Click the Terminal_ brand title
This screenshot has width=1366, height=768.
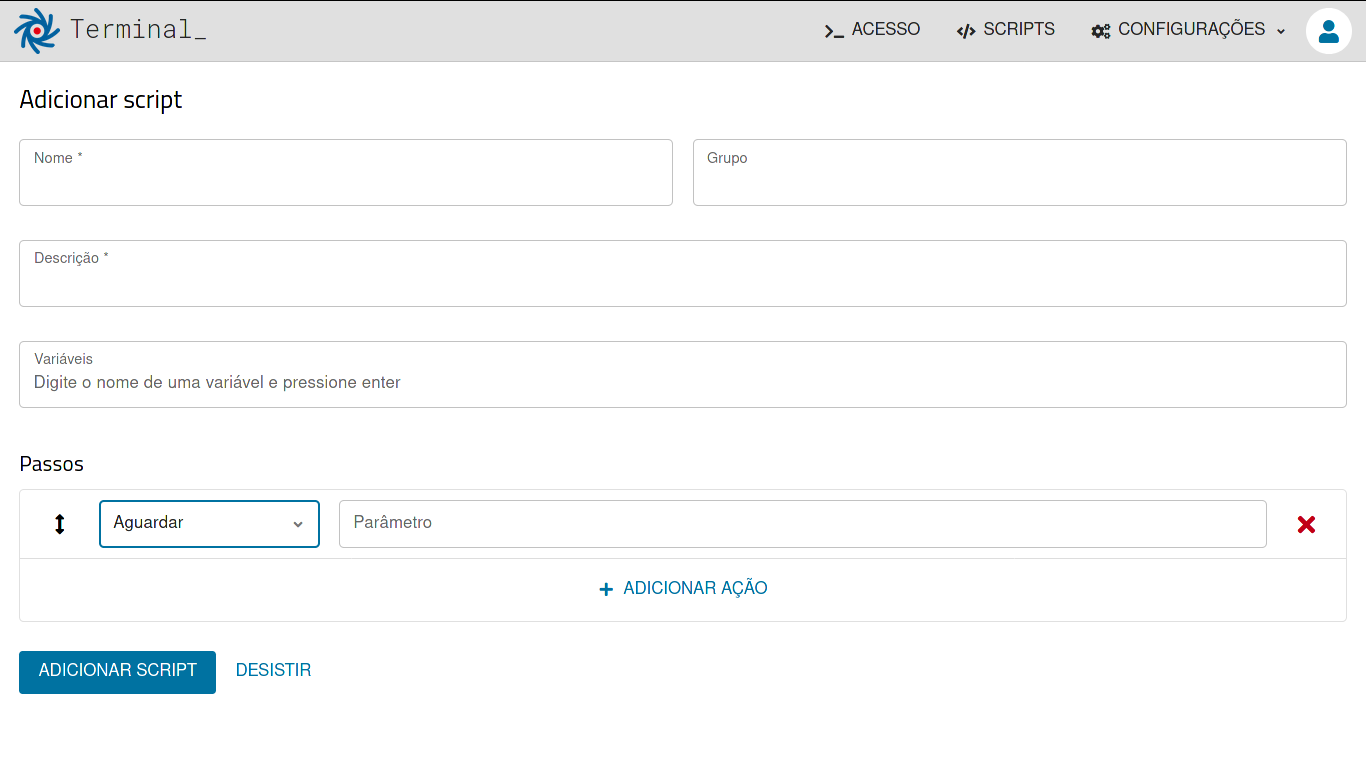[x=138, y=29]
